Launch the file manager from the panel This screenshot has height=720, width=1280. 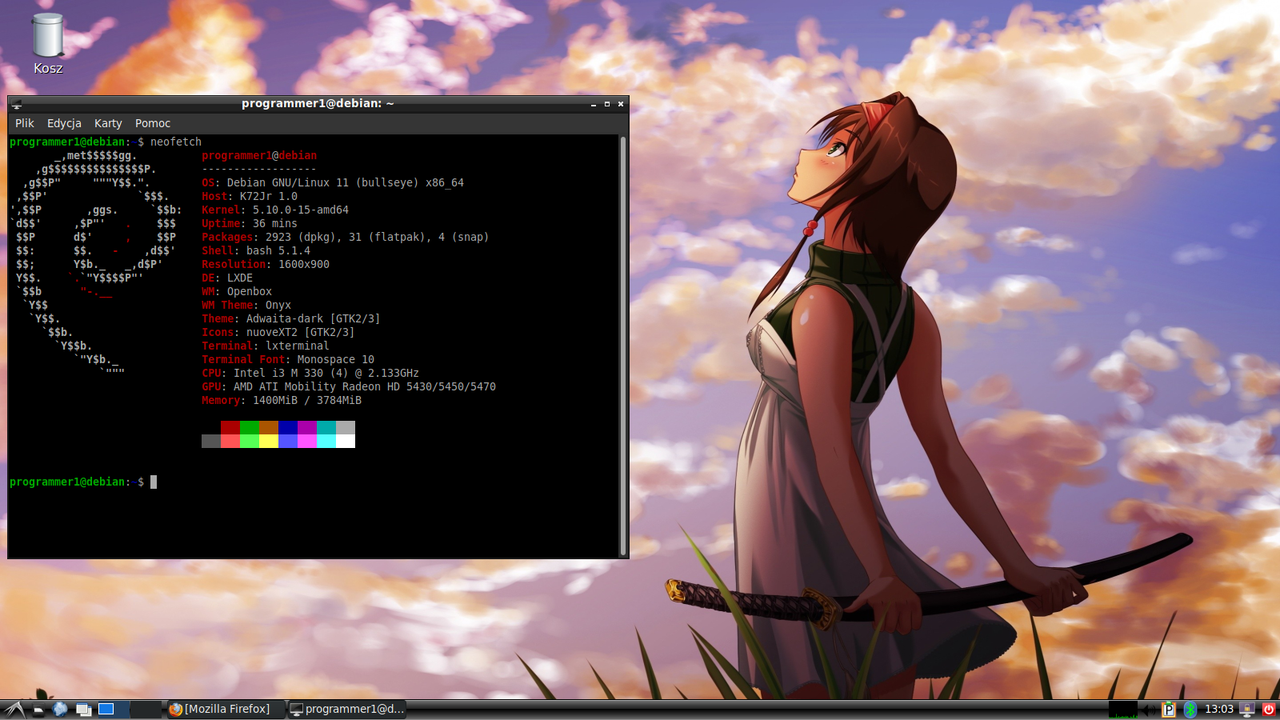point(39,710)
